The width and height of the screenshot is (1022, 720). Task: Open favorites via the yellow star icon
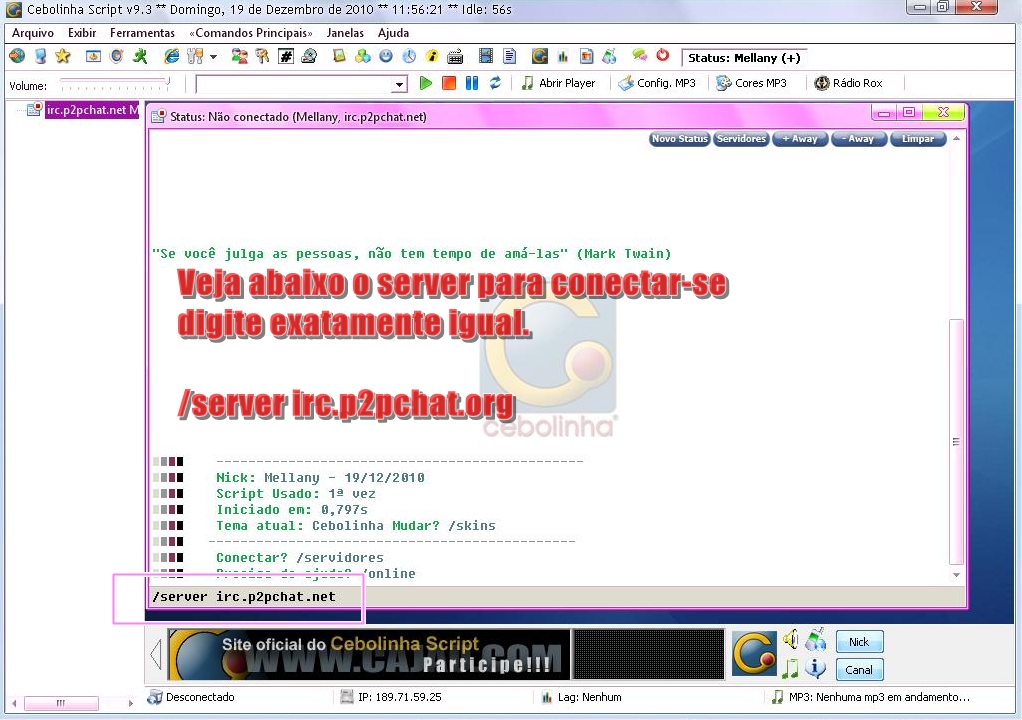click(63, 57)
